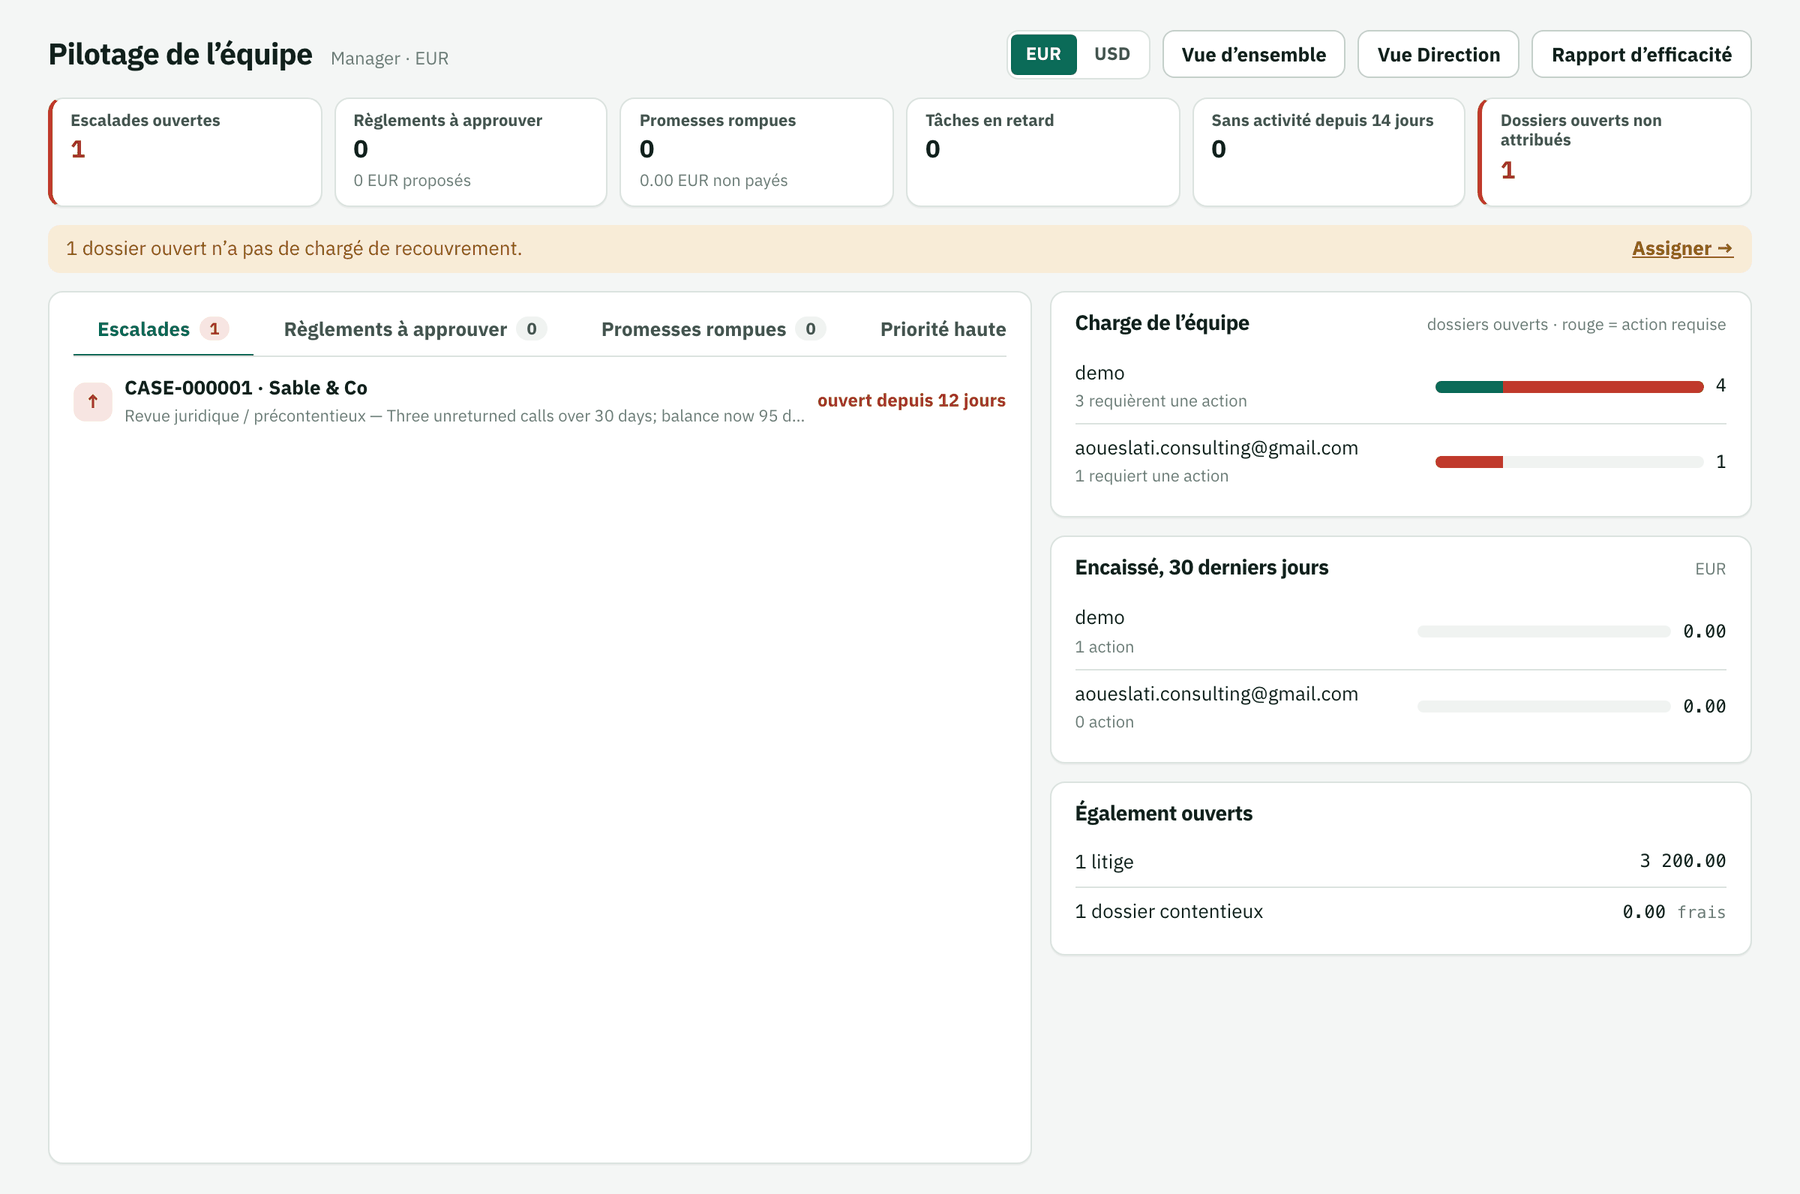
Task: Open the Promesses rompues summary card
Action: (757, 152)
